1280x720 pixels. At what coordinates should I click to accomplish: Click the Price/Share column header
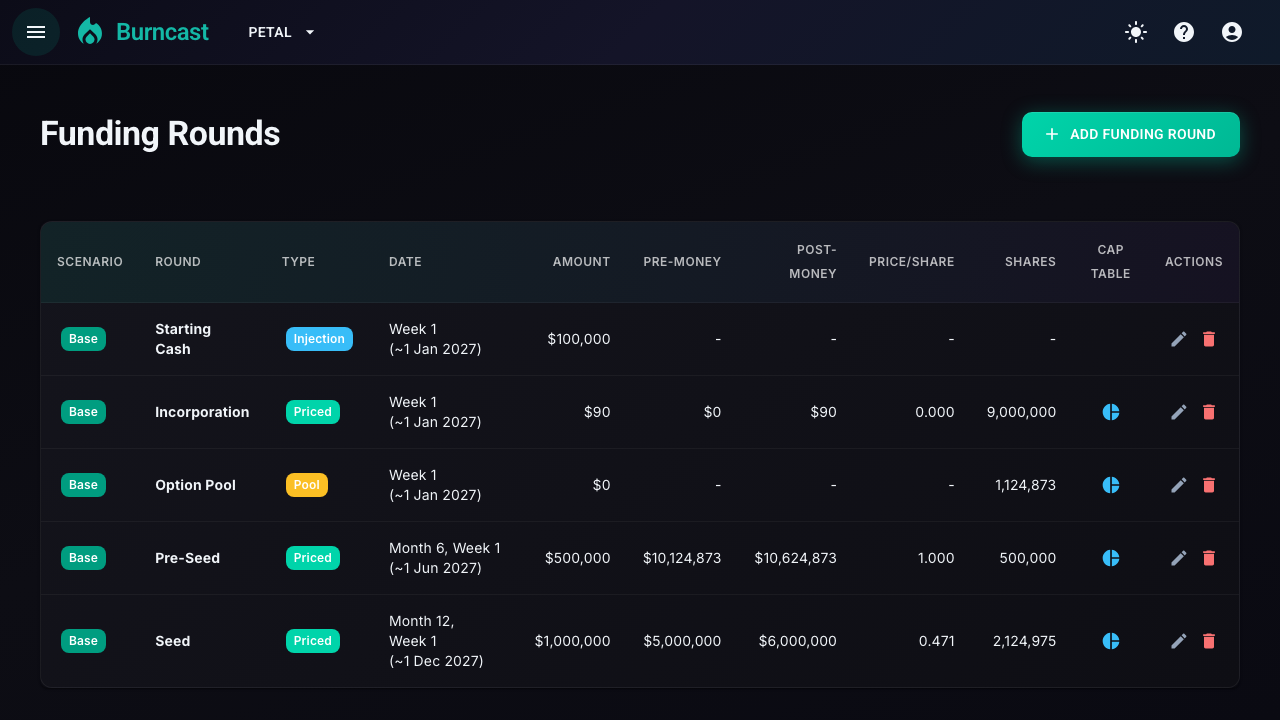coord(911,262)
